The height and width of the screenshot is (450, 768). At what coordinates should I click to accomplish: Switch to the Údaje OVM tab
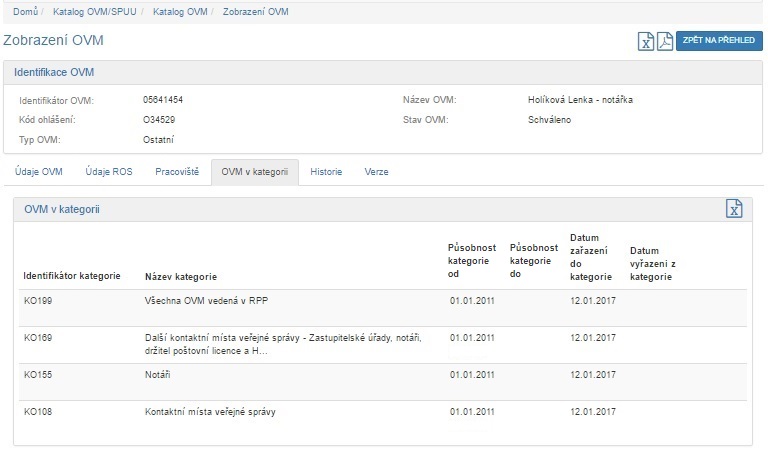[x=39, y=171]
